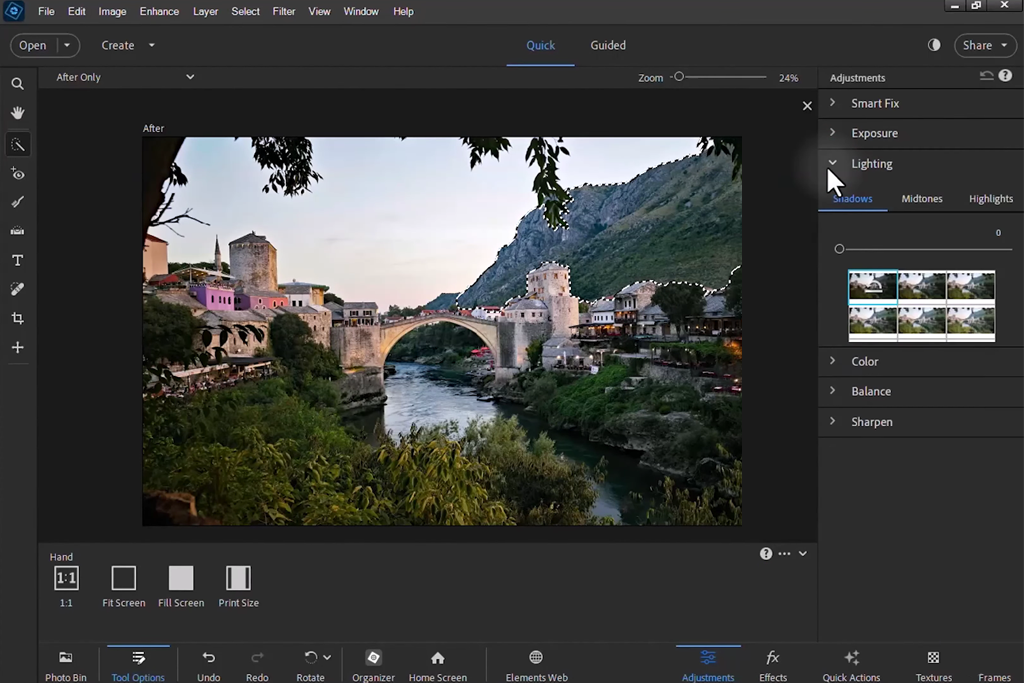Switch to Highlights lighting tab

pos(991,199)
